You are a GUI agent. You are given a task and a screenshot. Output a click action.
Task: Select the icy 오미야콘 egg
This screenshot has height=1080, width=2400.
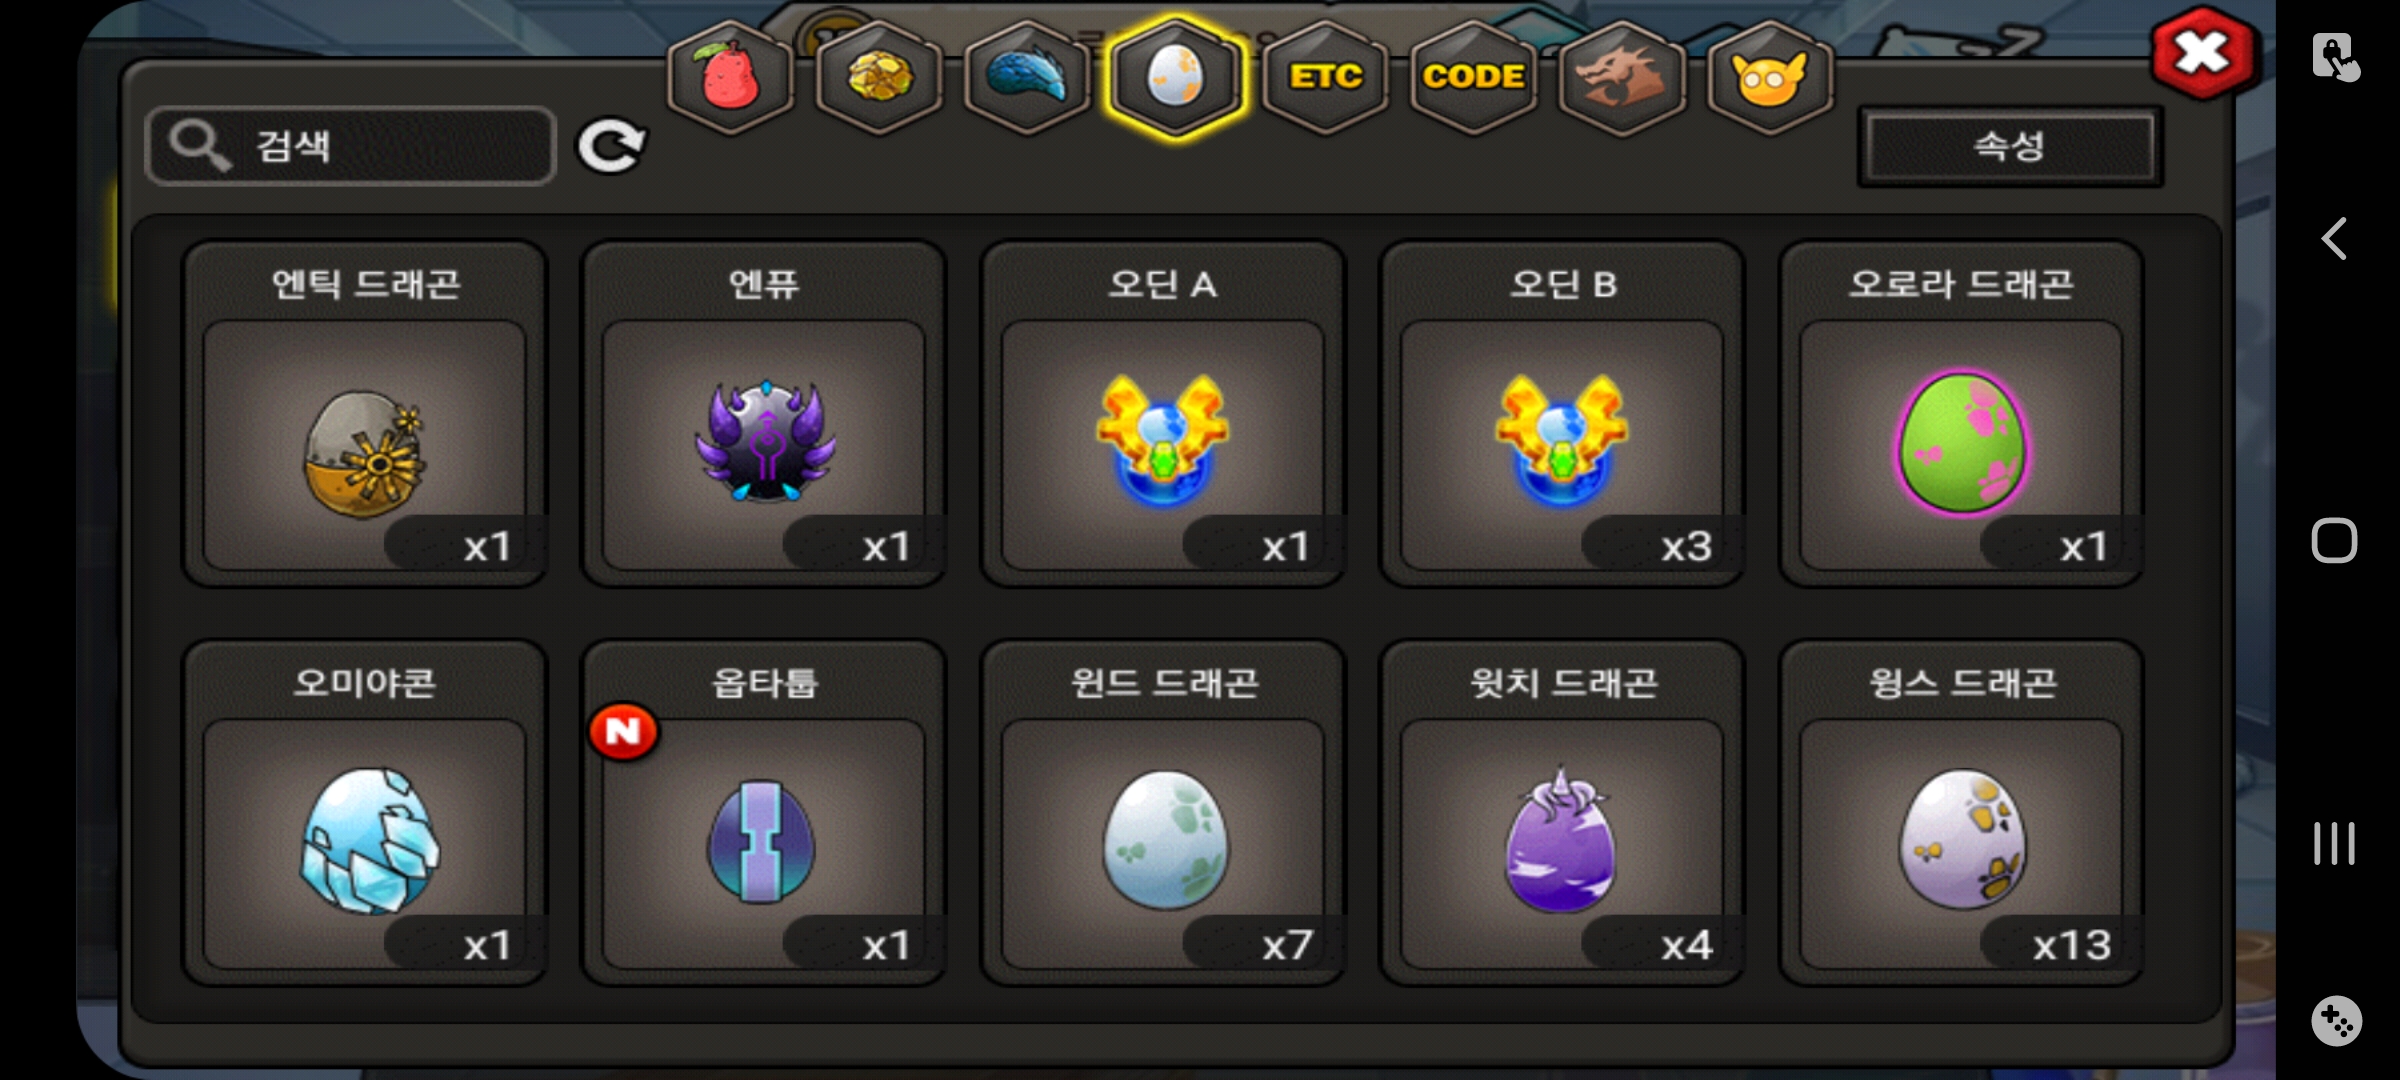[x=364, y=812]
